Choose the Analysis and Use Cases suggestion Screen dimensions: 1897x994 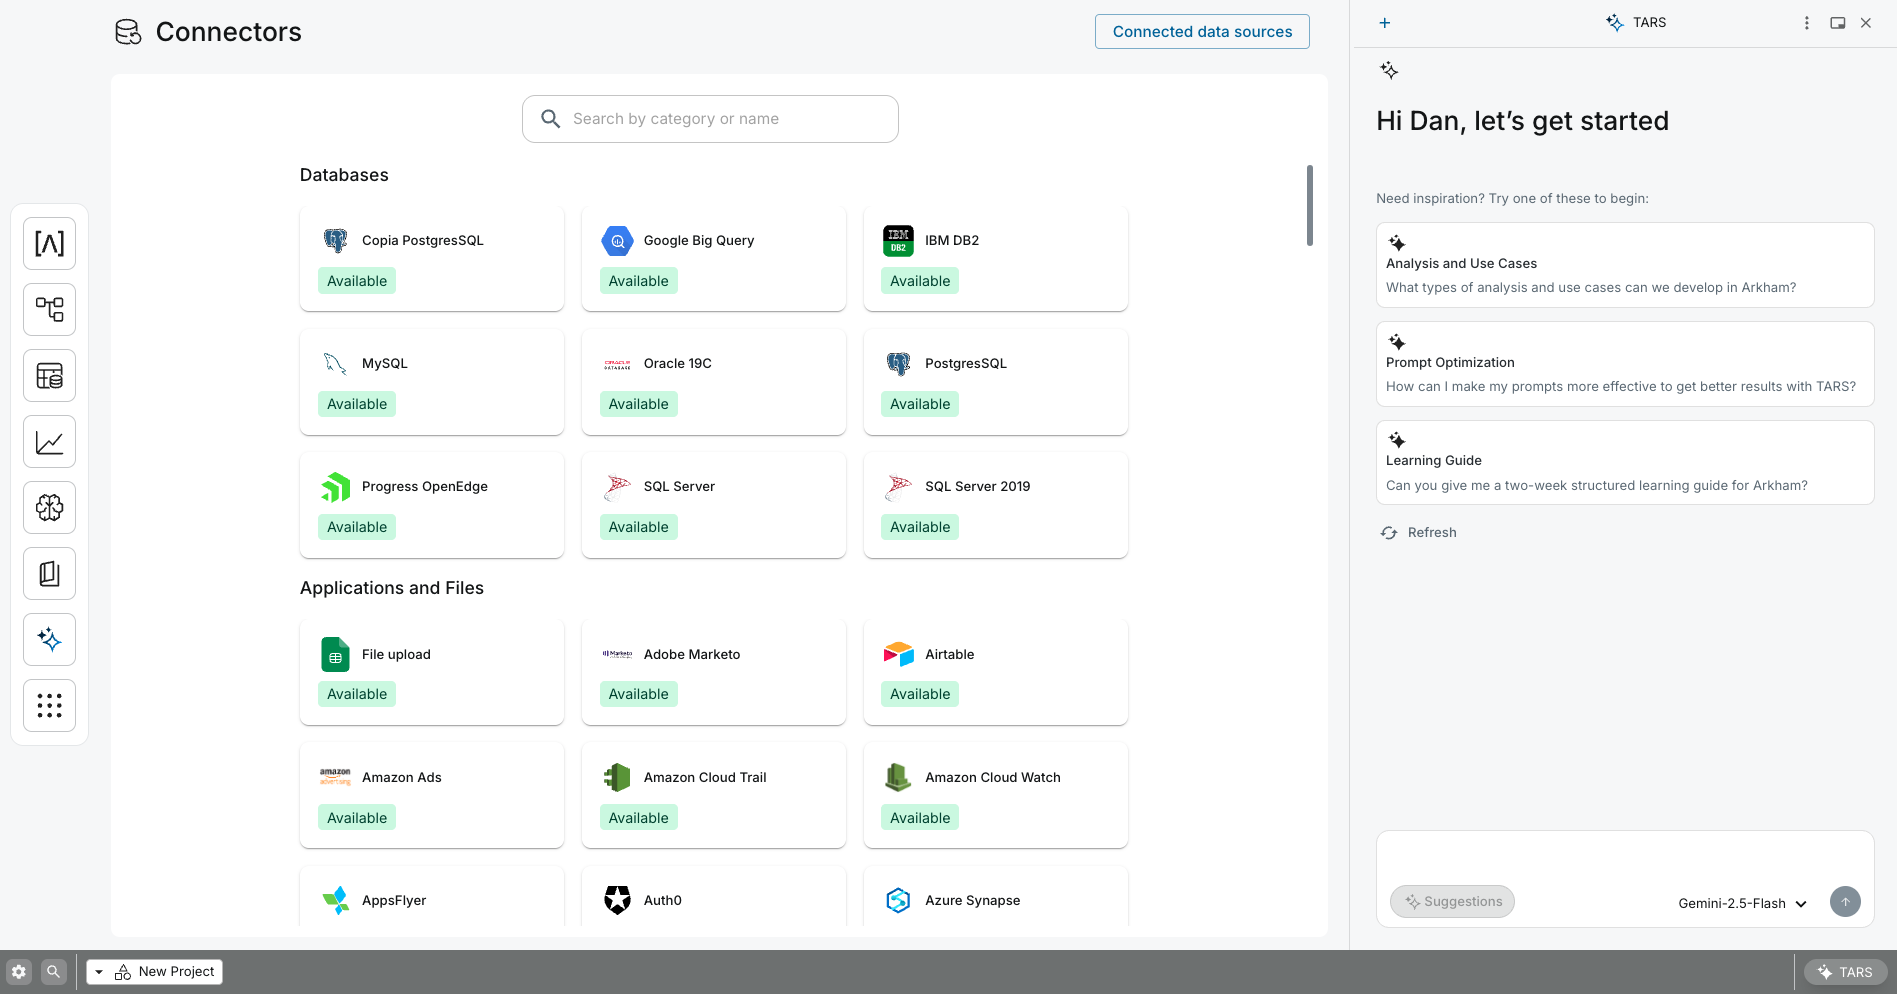(x=1625, y=265)
